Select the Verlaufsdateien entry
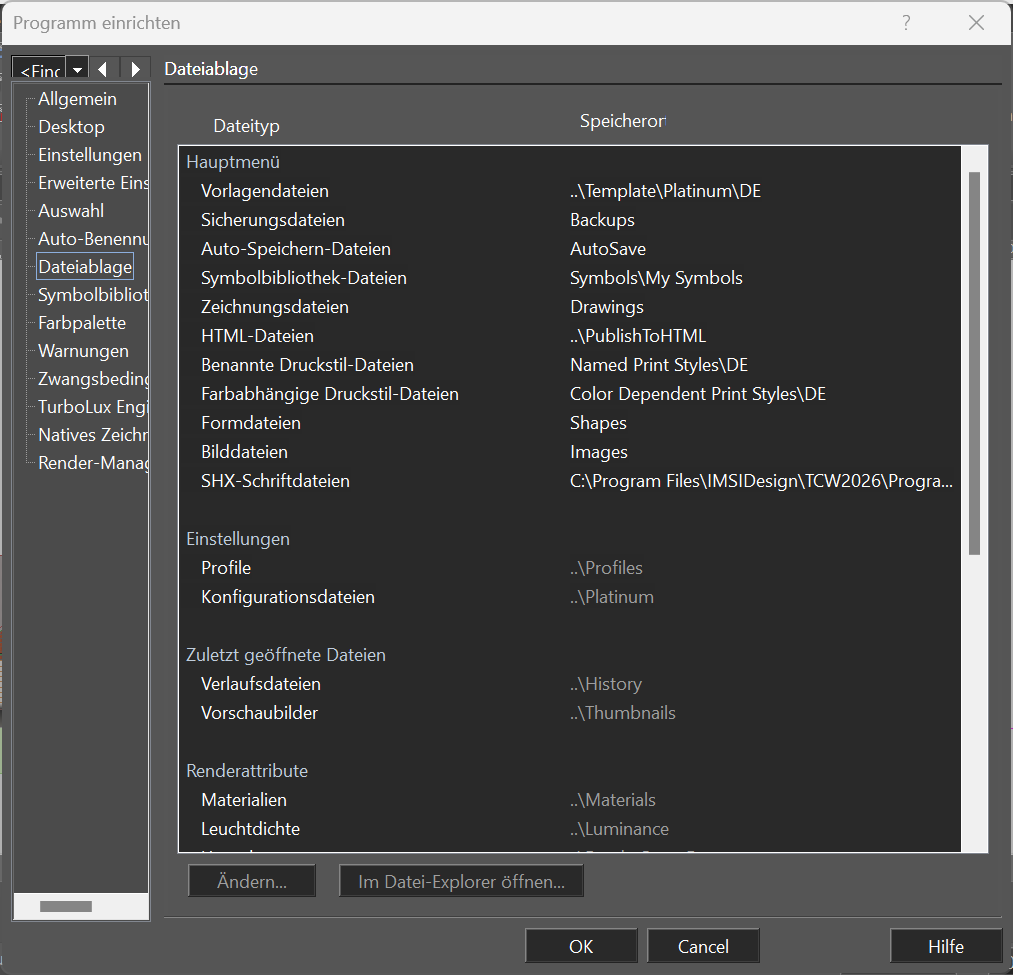1013x975 pixels. [x=570, y=684]
